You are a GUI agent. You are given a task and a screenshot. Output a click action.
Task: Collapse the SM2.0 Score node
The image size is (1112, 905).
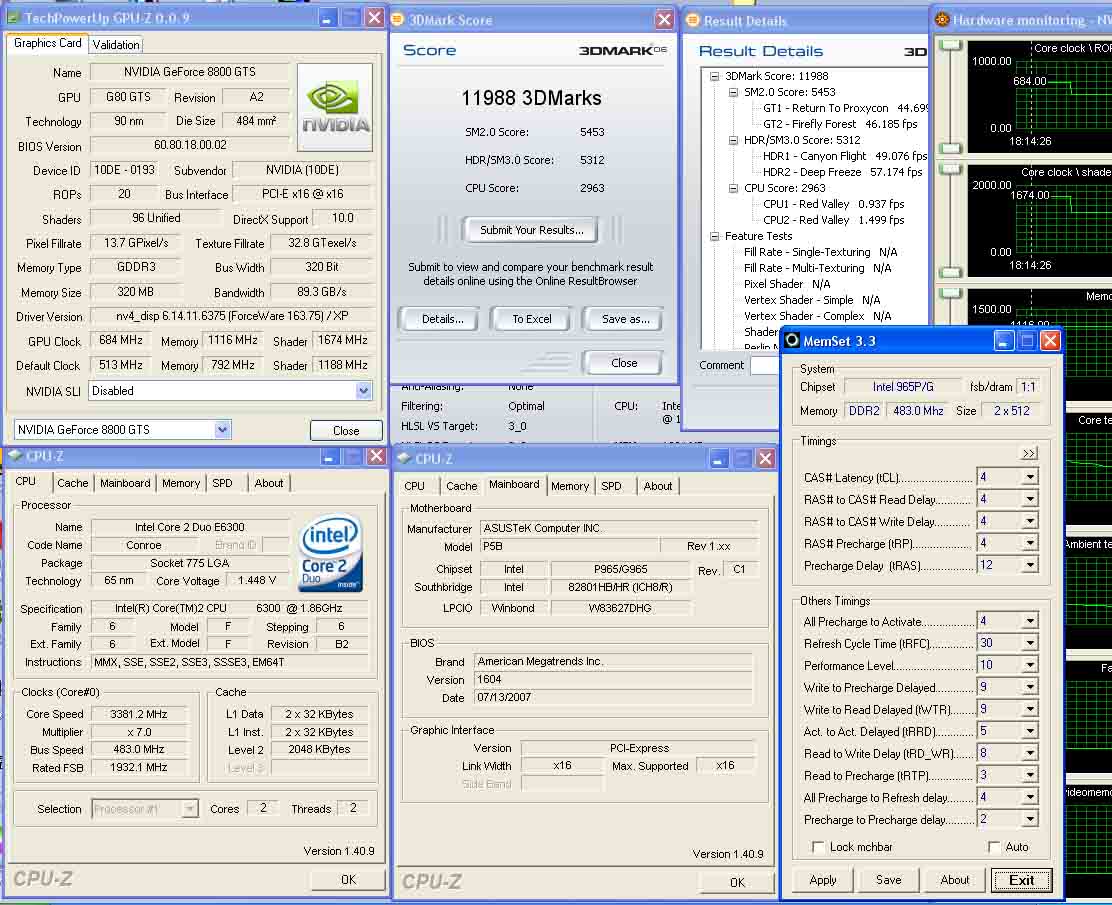(x=733, y=92)
